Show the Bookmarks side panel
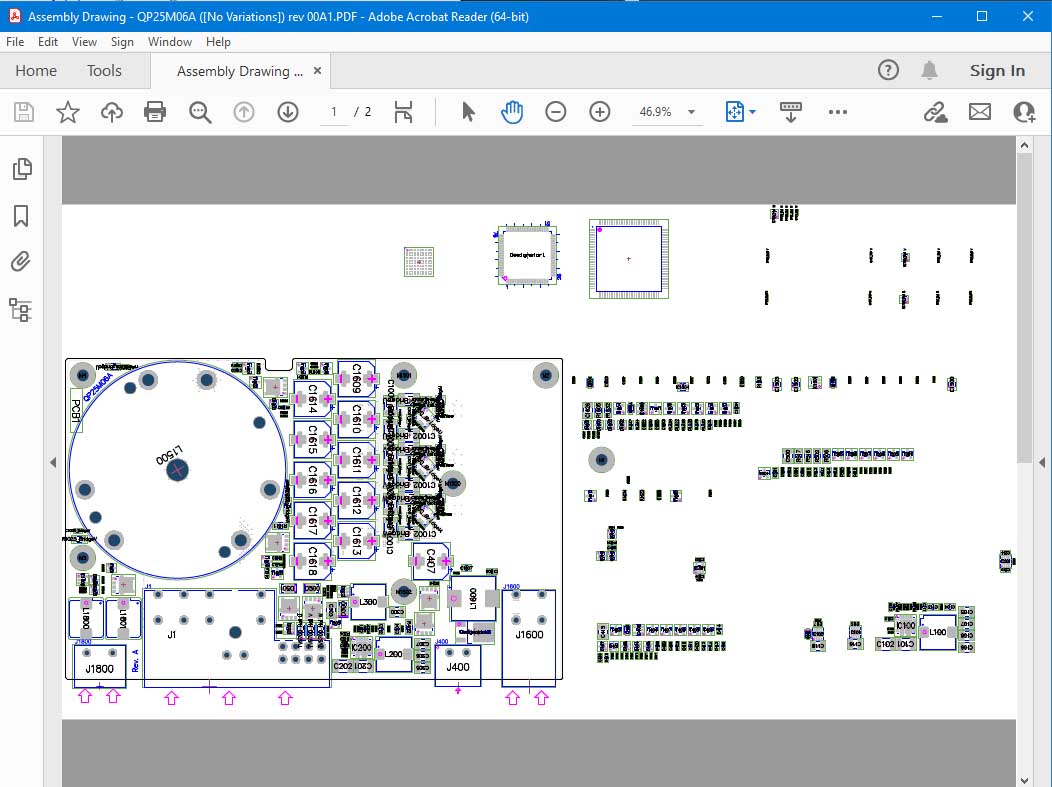Viewport: 1052px width, 787px height. [x=21, y=216]
